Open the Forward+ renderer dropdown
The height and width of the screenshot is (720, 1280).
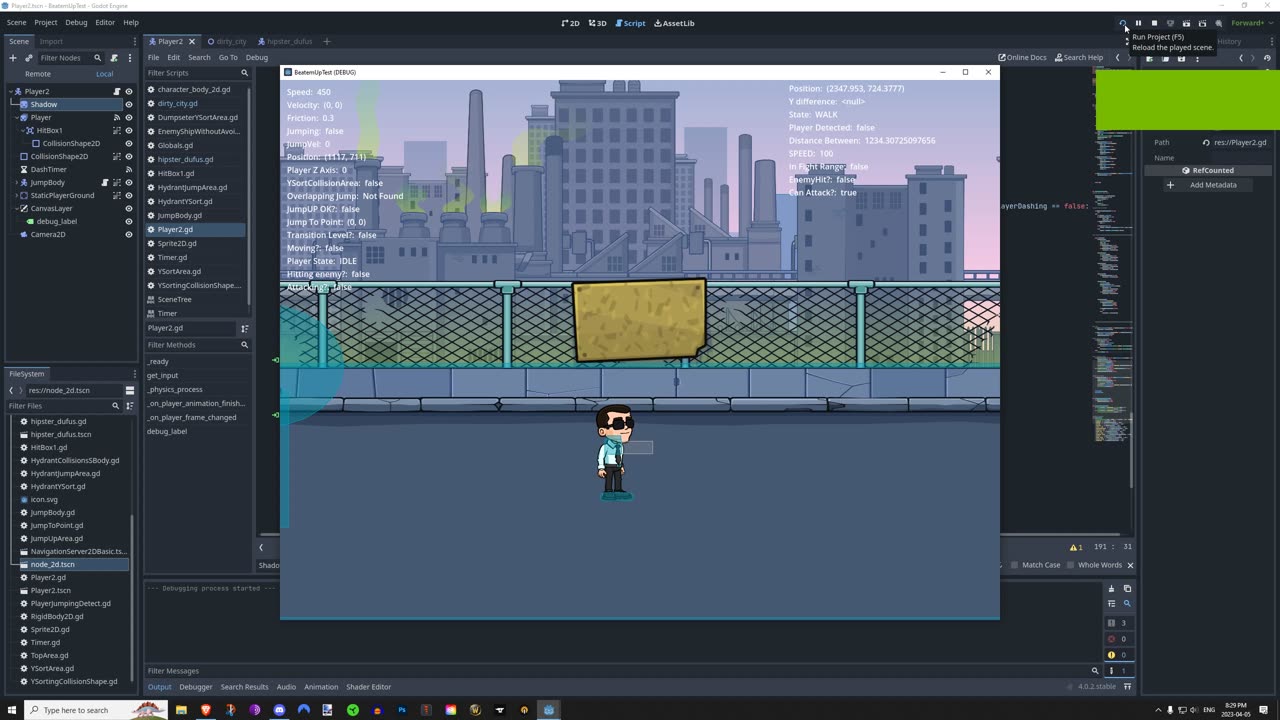(x=1250, y=23)
